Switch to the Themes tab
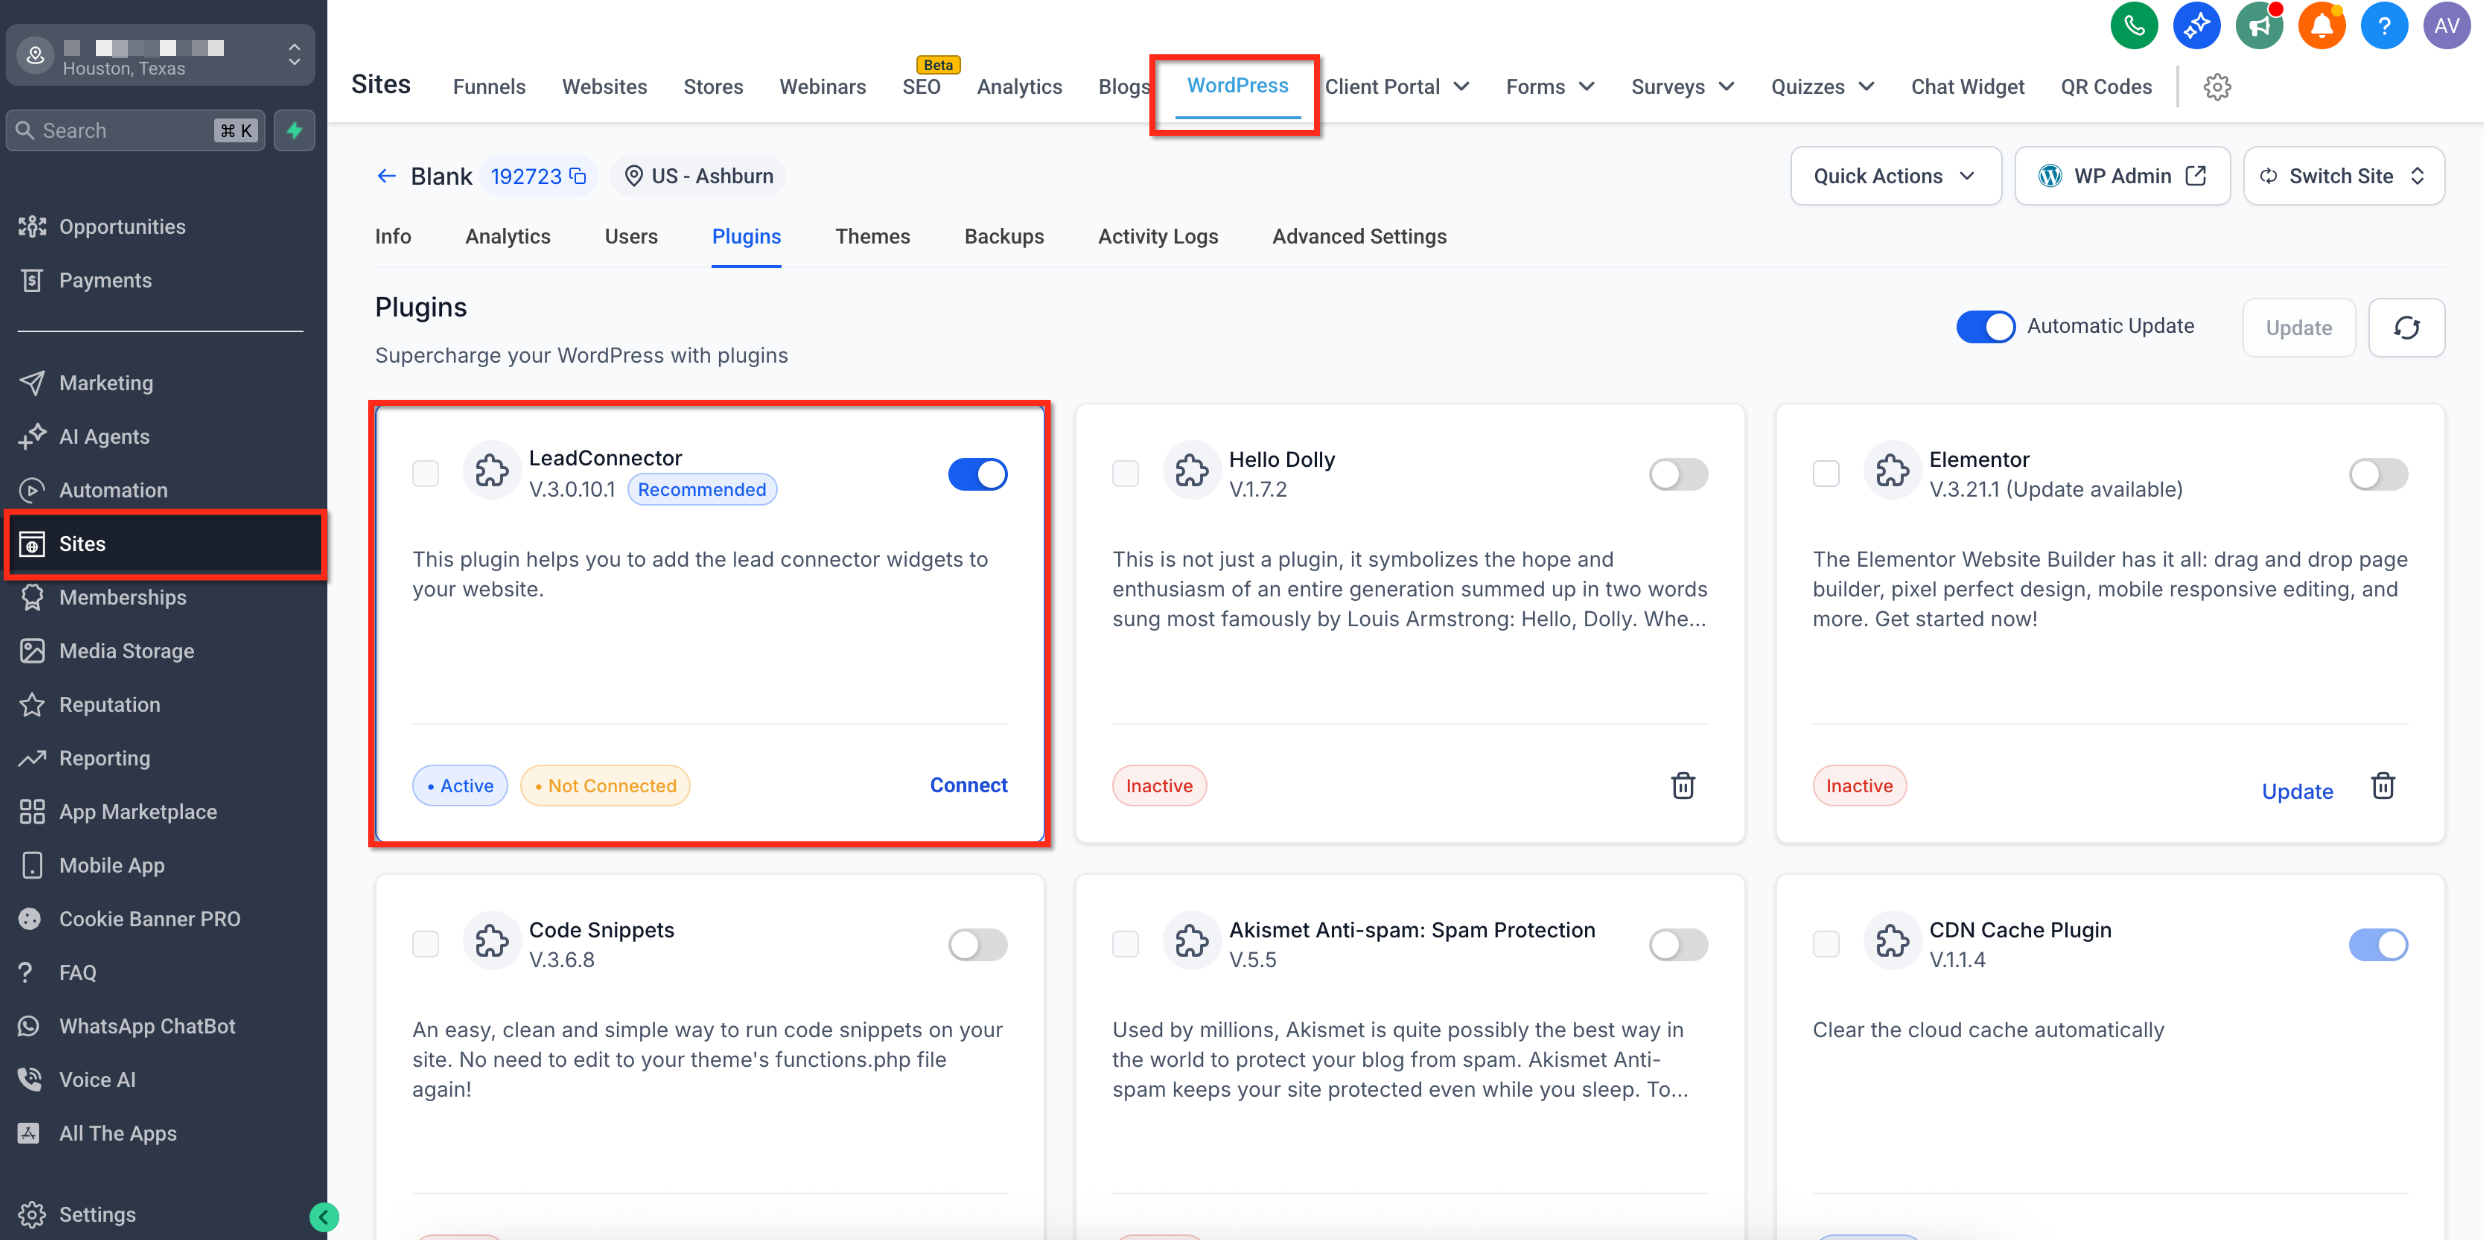The image size is (2484, 1240). [x=872, y=237]
